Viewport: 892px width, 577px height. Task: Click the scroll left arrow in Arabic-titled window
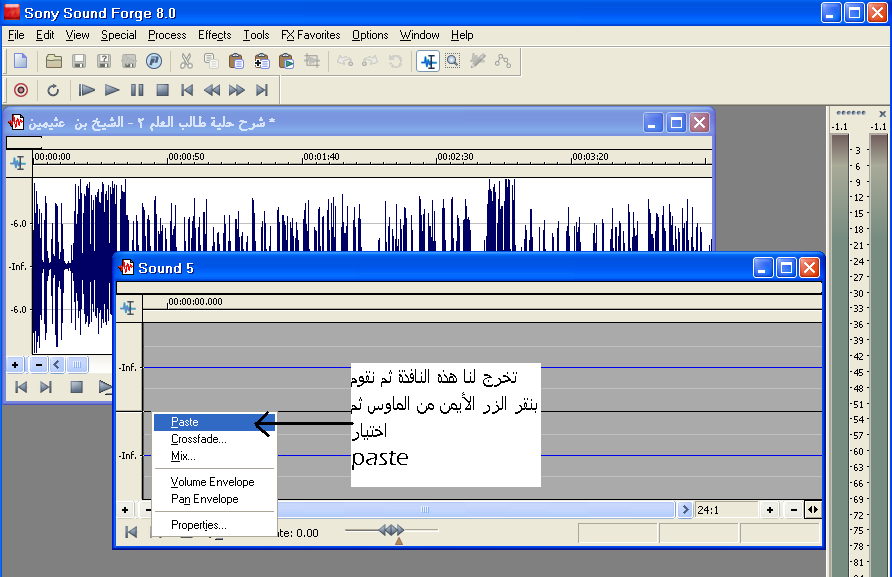(56, 365)
